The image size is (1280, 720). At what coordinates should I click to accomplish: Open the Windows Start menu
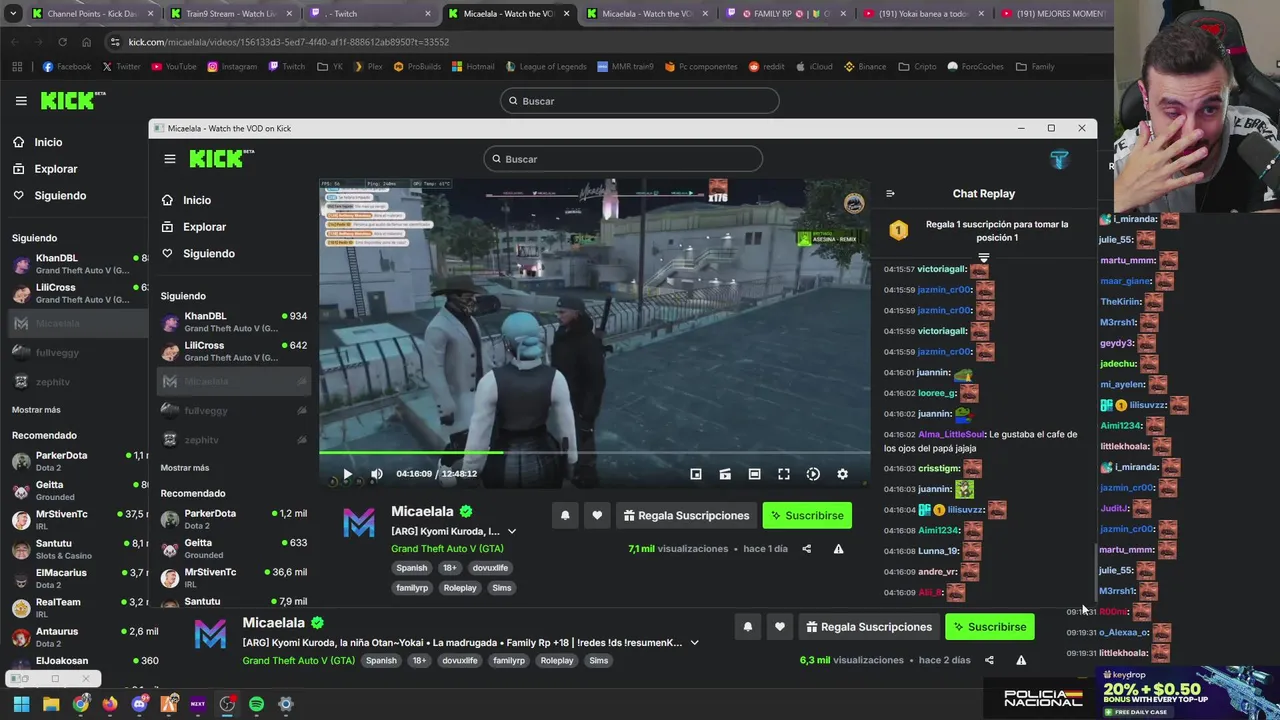pos(21,704)
